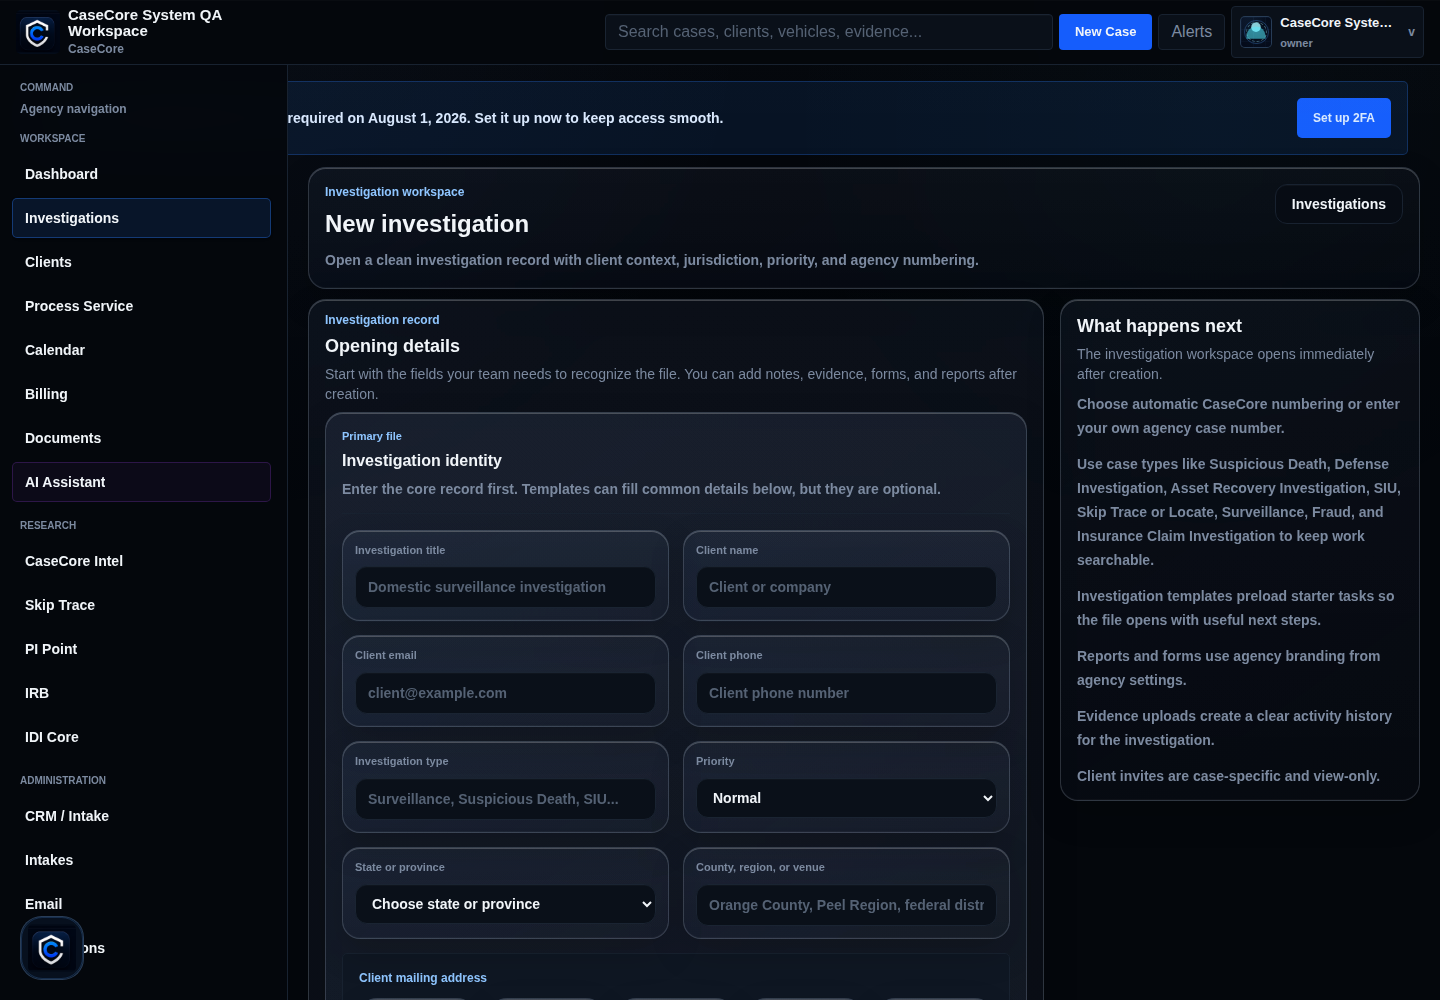Click the user avatar icon in the account menu
This screenshot has width=1440, height=1000.
pos(1256,32)
